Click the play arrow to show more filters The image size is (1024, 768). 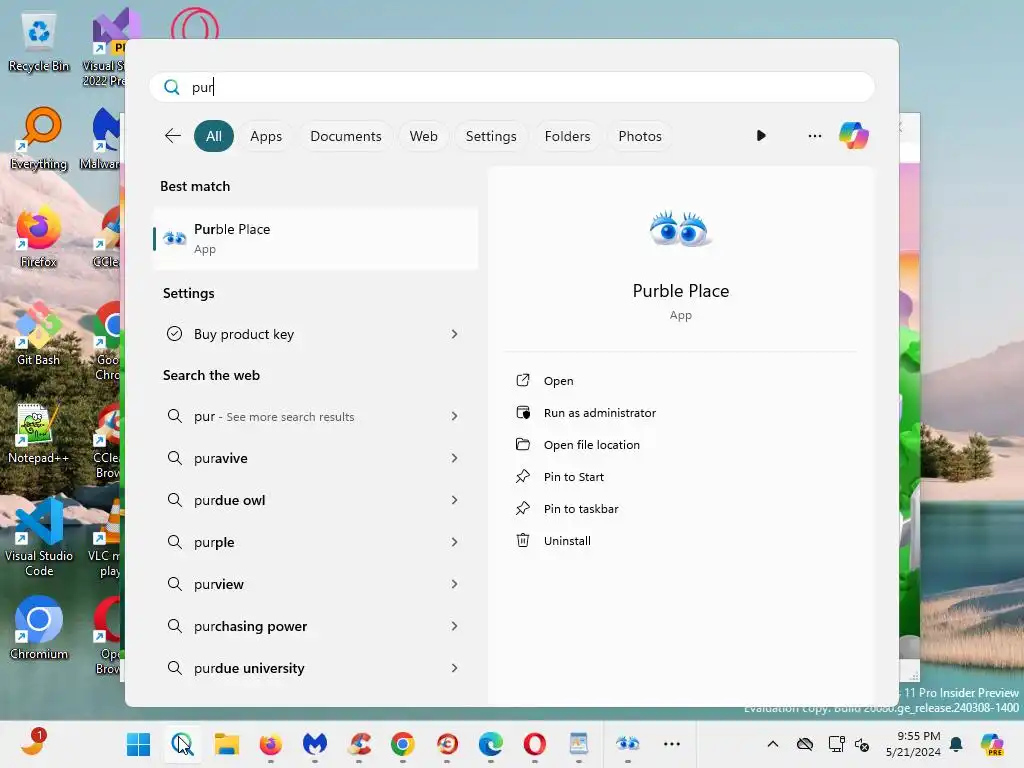761,136
